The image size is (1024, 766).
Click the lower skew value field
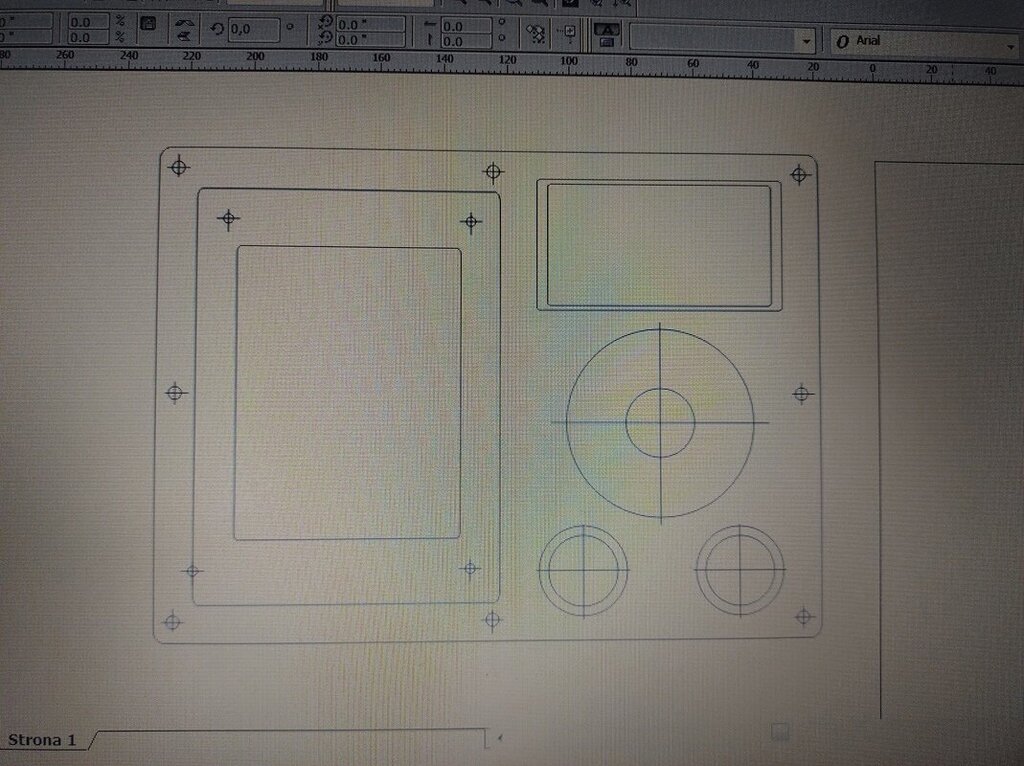tap(466, 41)
